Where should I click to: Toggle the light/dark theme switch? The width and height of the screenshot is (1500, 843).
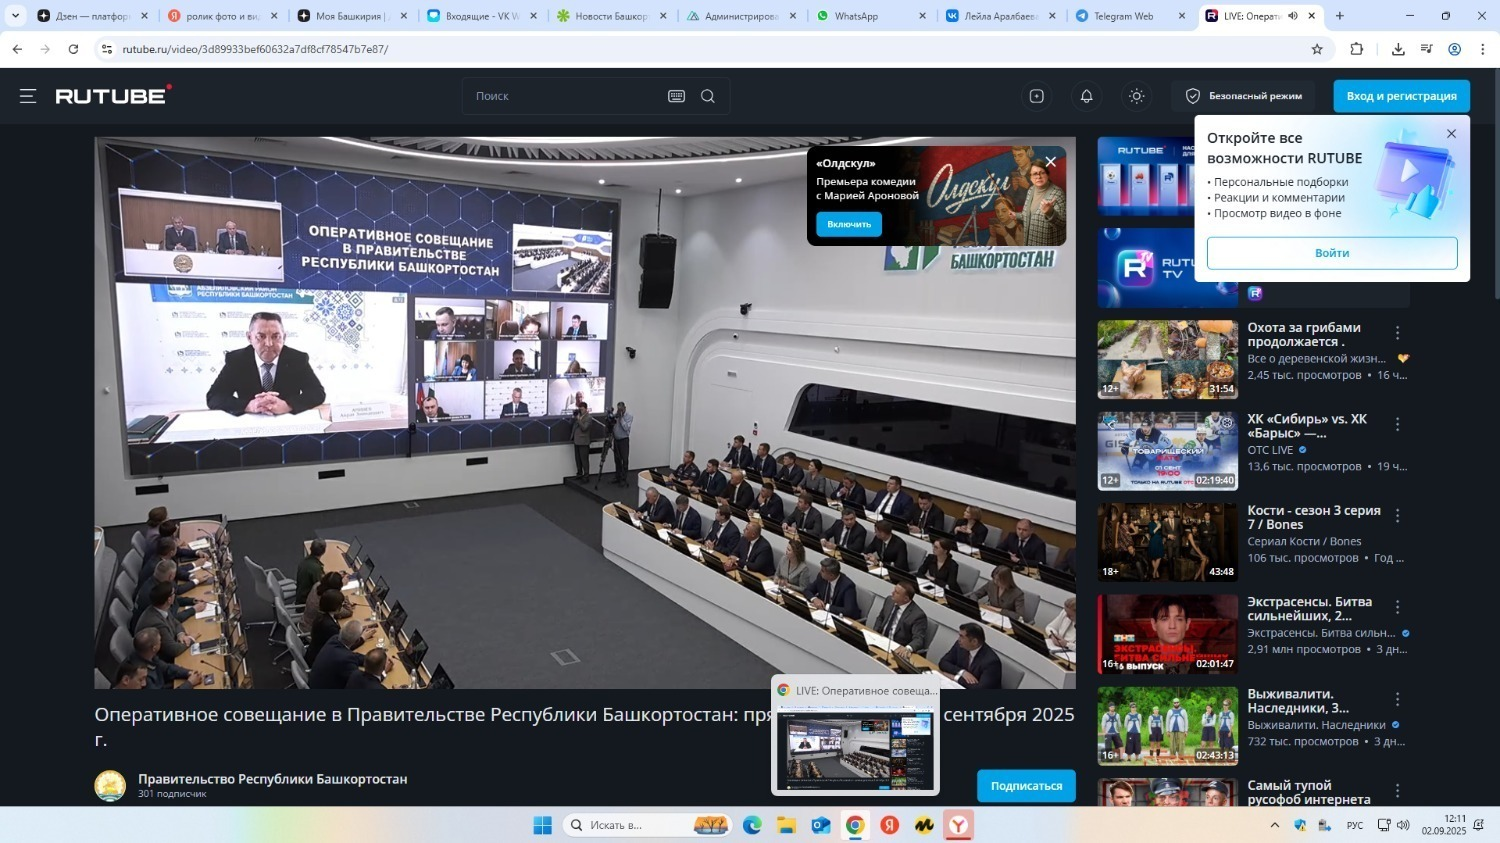pos(1136,96)
